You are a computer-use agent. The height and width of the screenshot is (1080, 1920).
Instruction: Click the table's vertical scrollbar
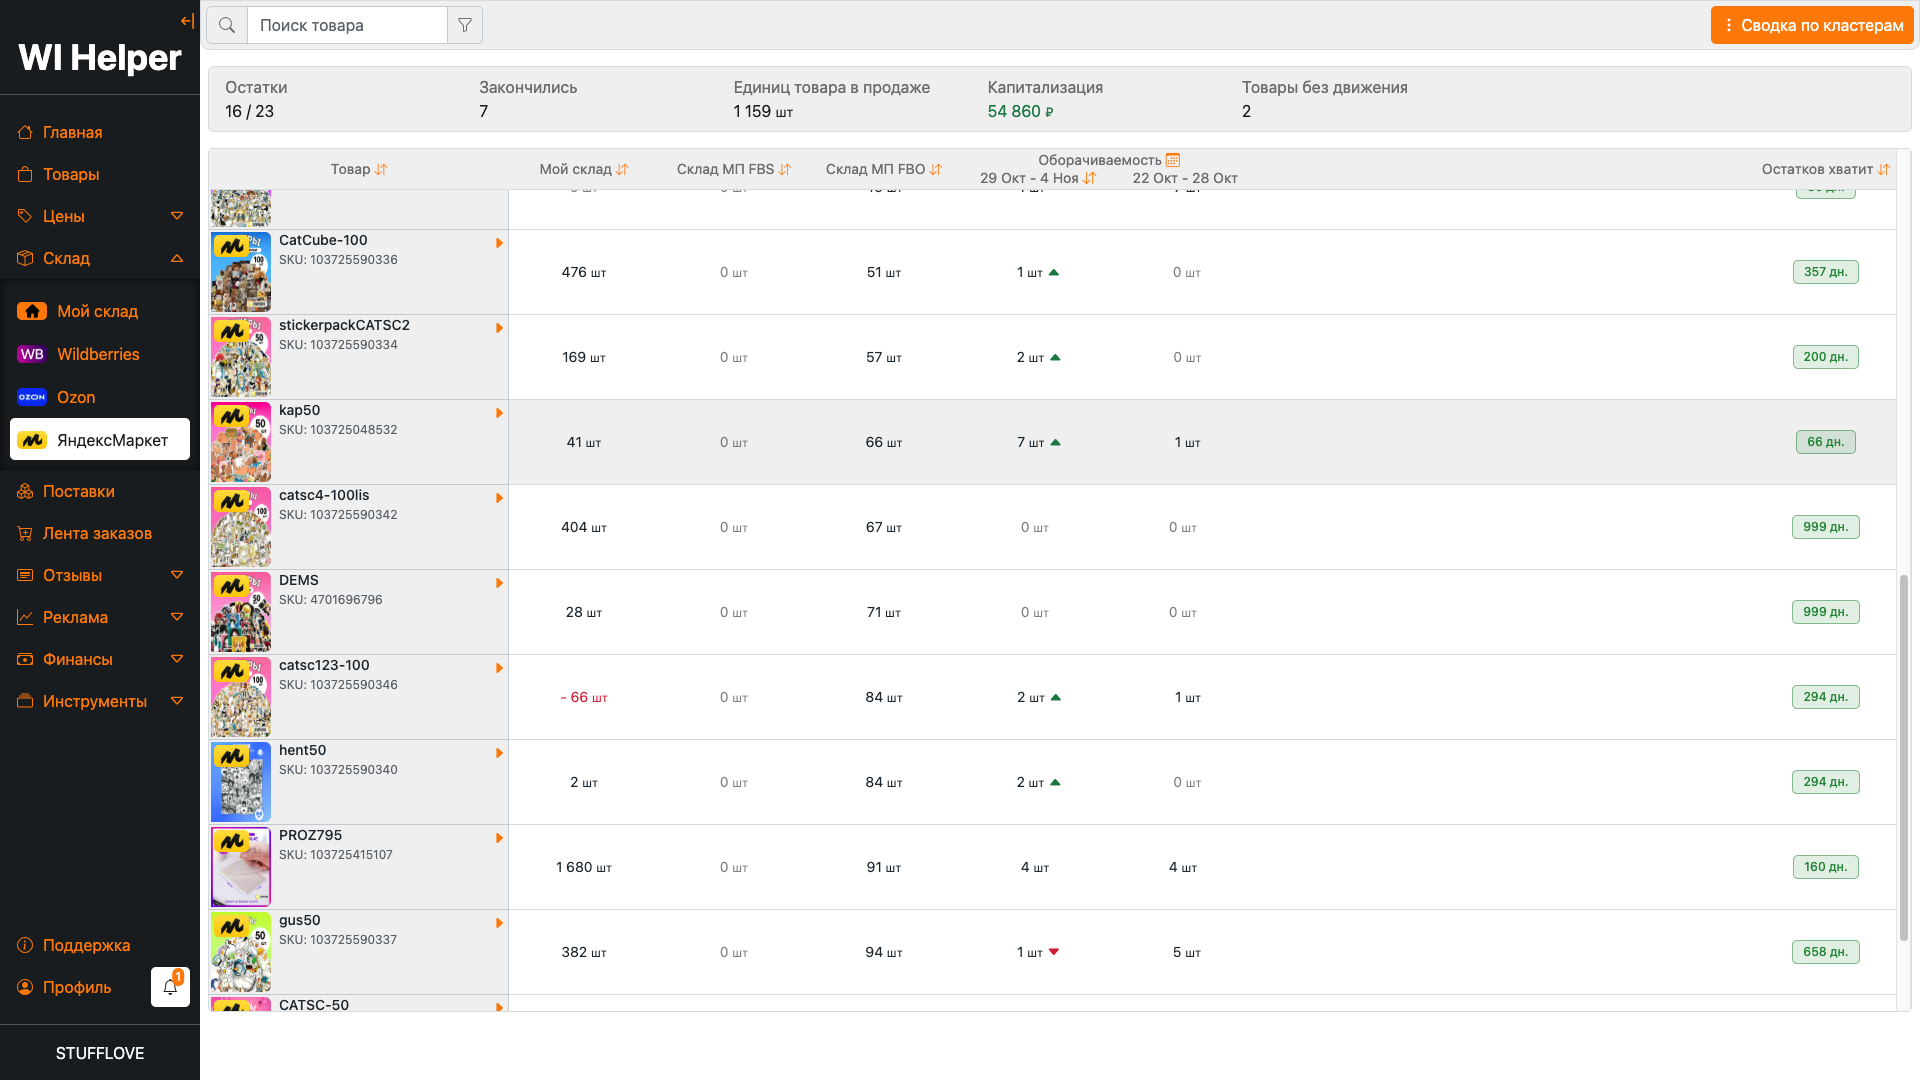[x=1903, y=757]
